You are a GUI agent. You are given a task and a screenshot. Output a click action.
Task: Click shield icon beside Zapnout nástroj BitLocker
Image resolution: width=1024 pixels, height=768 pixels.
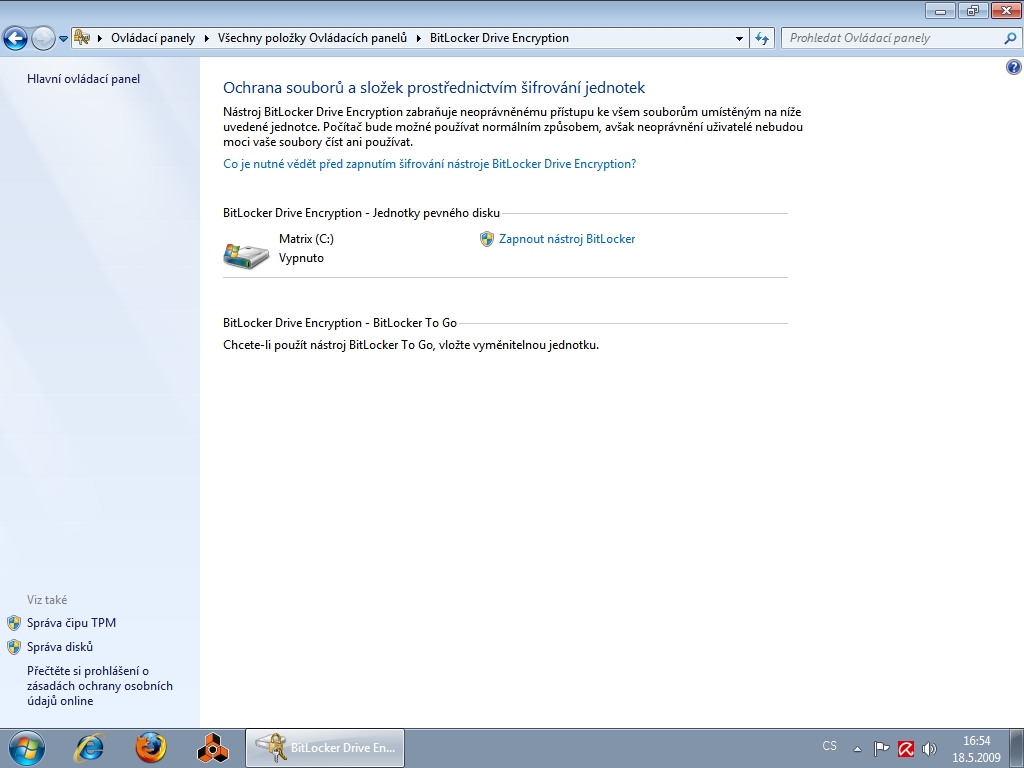(x=487, y=239)
